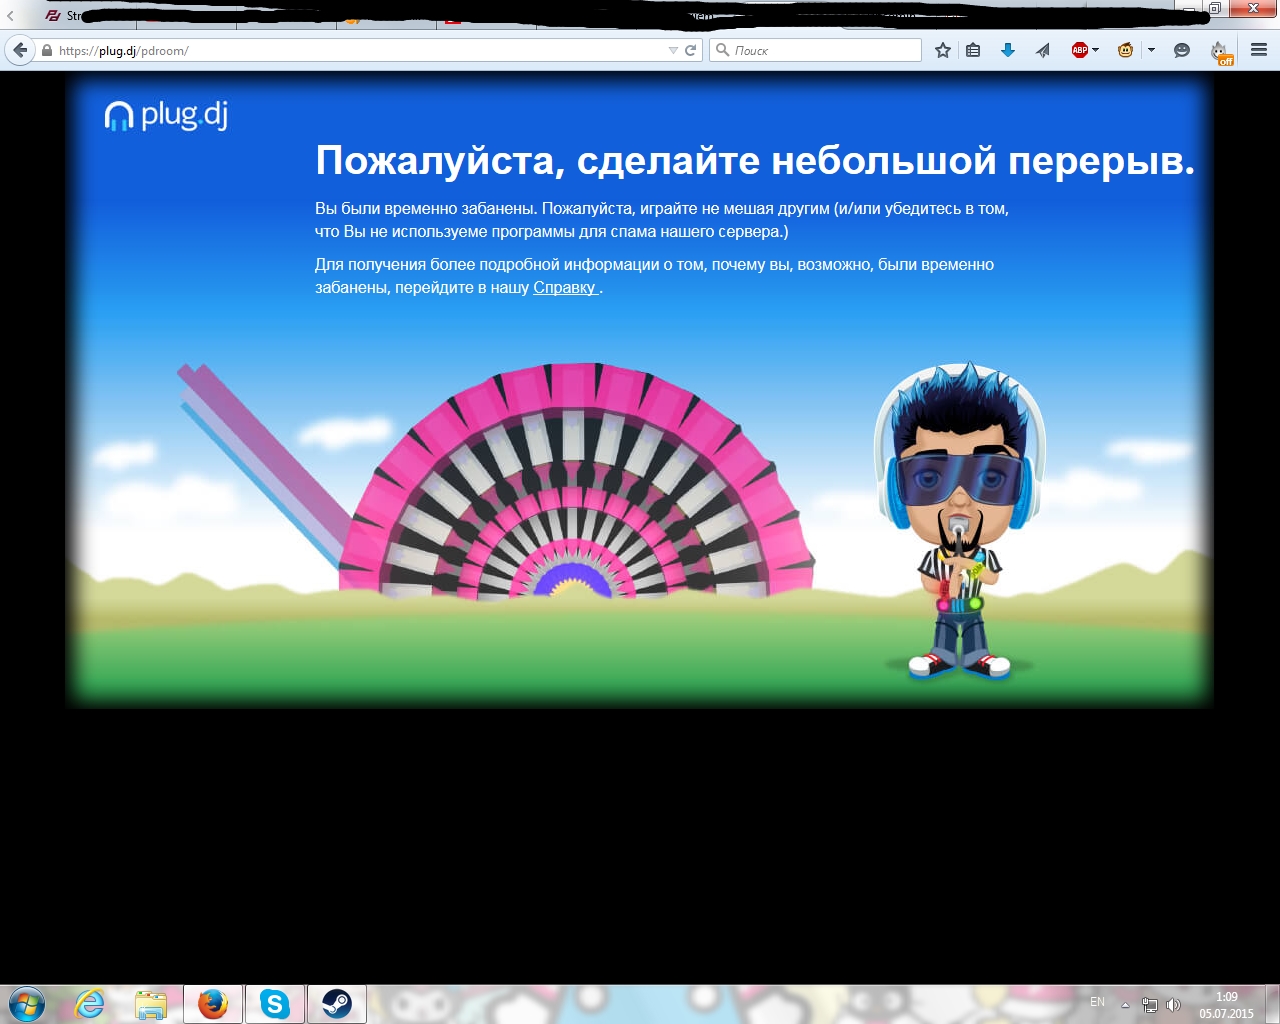
Task: Open the chat smiley toolbar icon
Action: (1181, 50)
